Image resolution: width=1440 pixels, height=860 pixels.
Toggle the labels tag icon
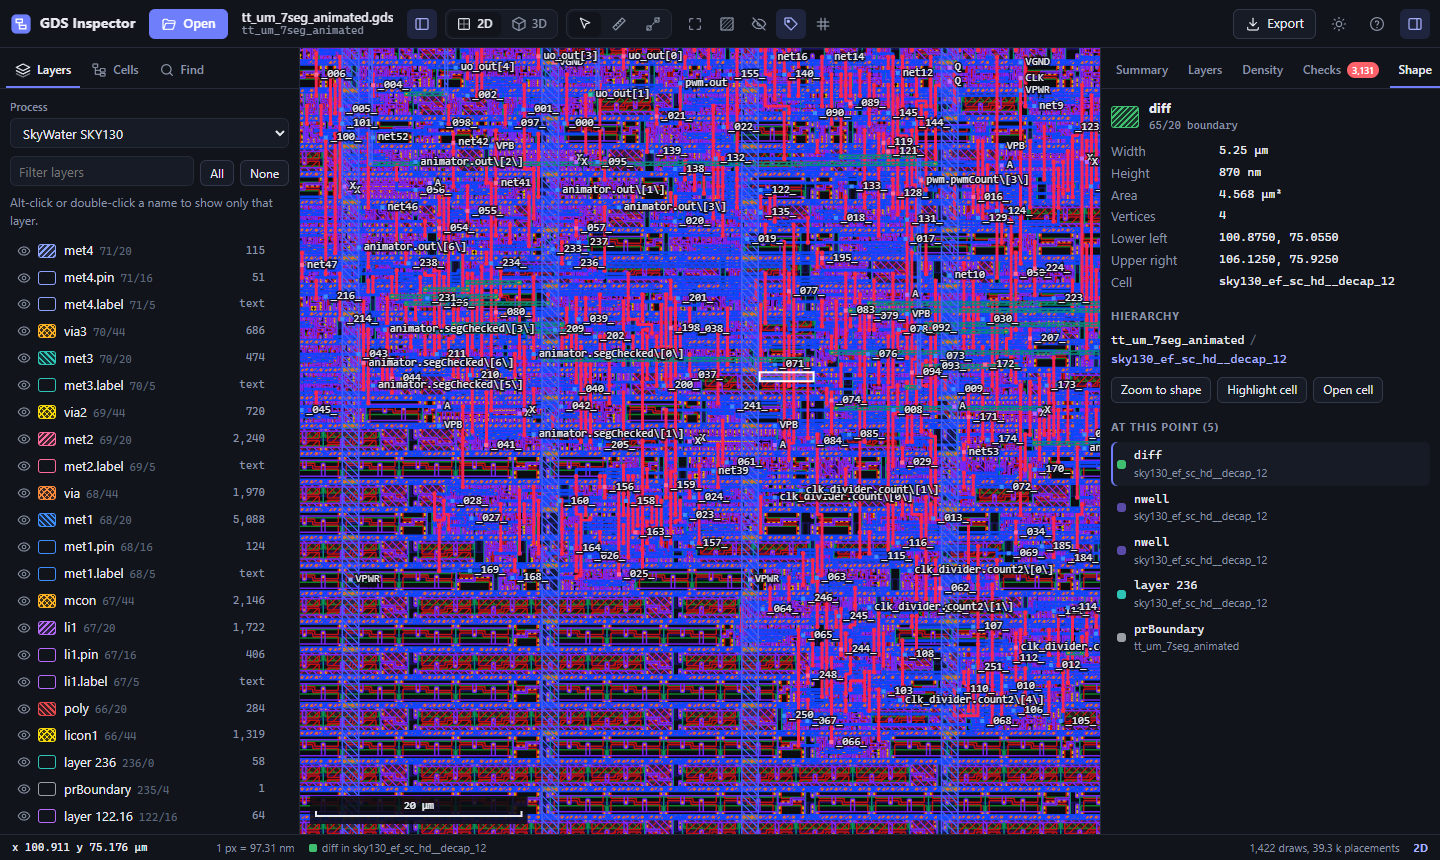coord(791,24)
